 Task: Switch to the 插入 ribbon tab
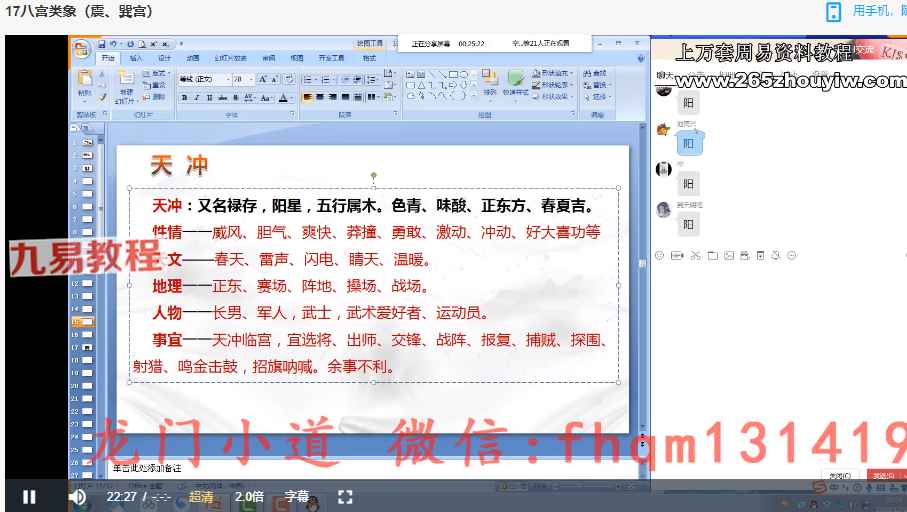[136, 58]
